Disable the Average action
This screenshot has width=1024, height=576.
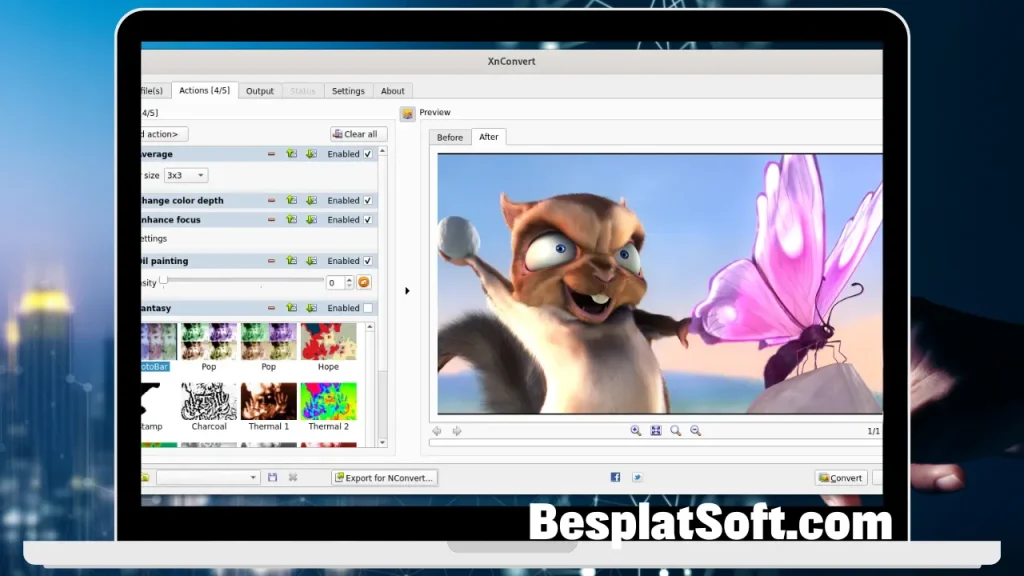tap(366, 154)
